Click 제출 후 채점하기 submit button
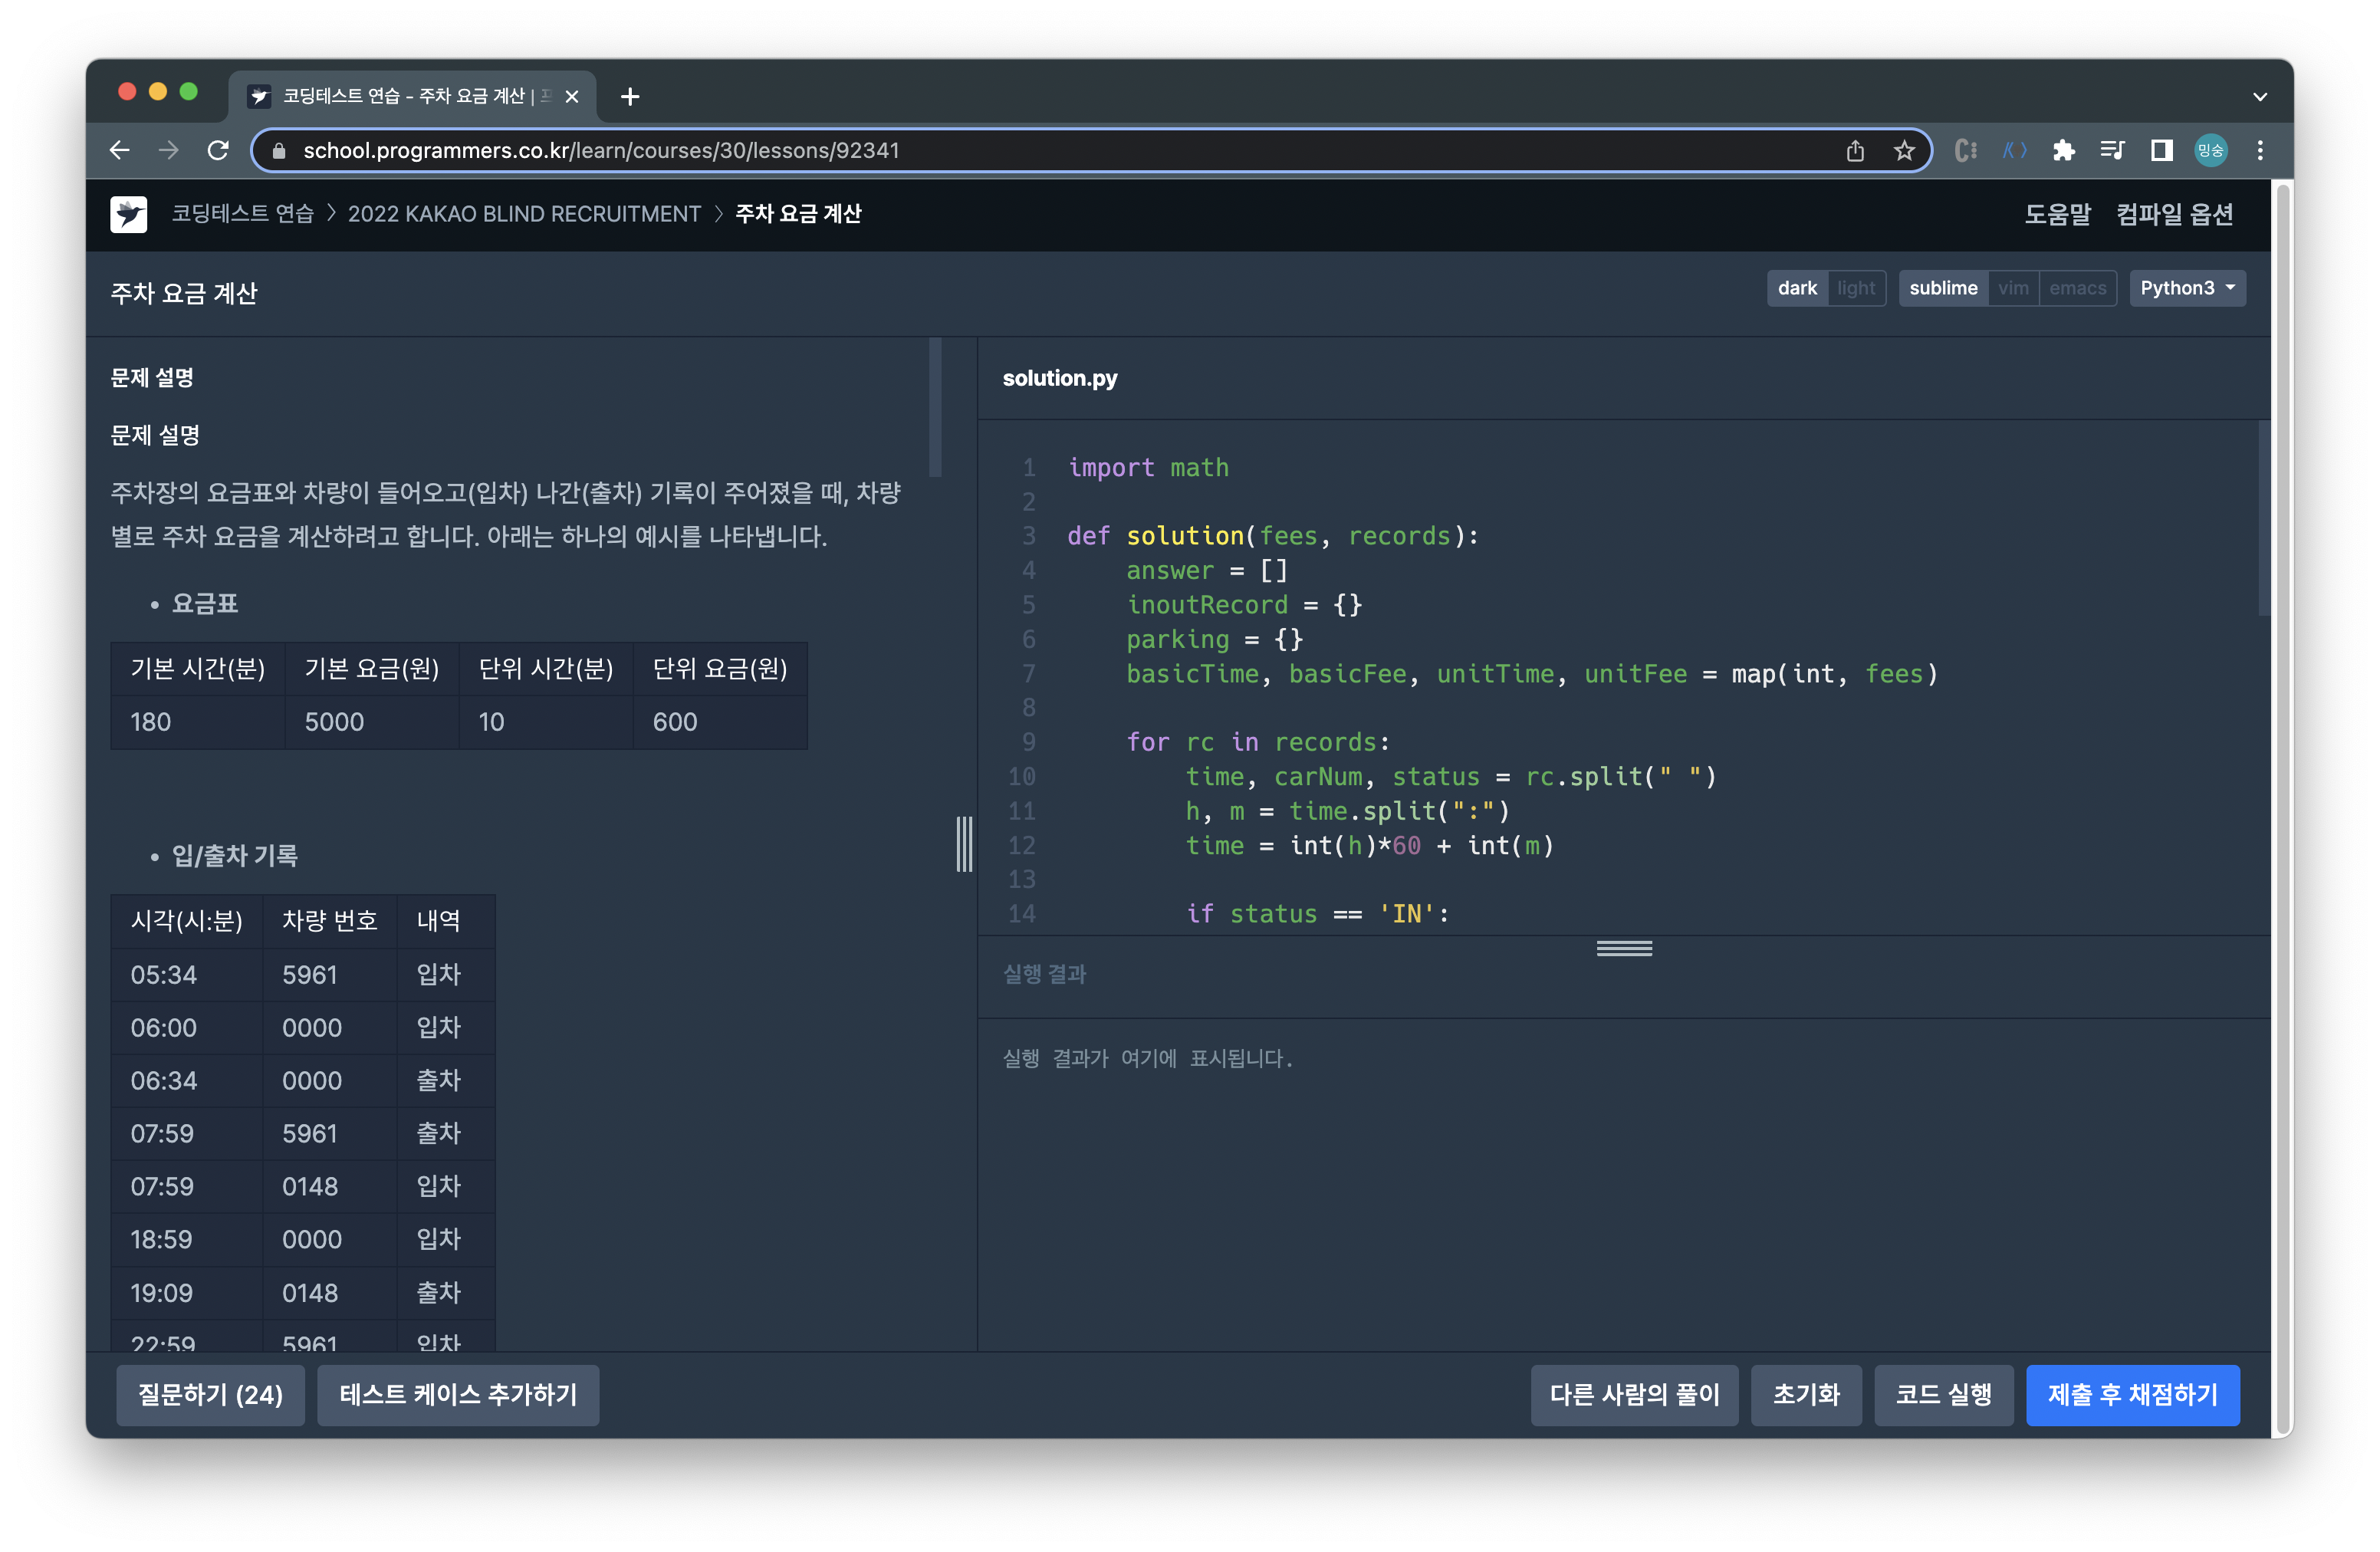Image resolution: width=2380 pixels, height=1552 pixels. tap(2132, 1394)
